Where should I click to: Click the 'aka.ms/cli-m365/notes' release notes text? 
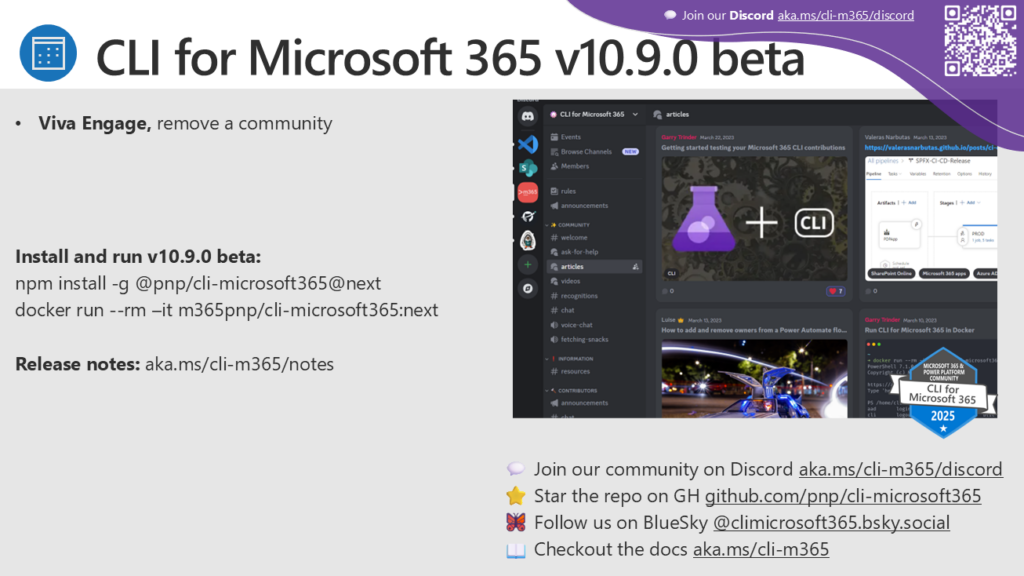tap(239, 364)
